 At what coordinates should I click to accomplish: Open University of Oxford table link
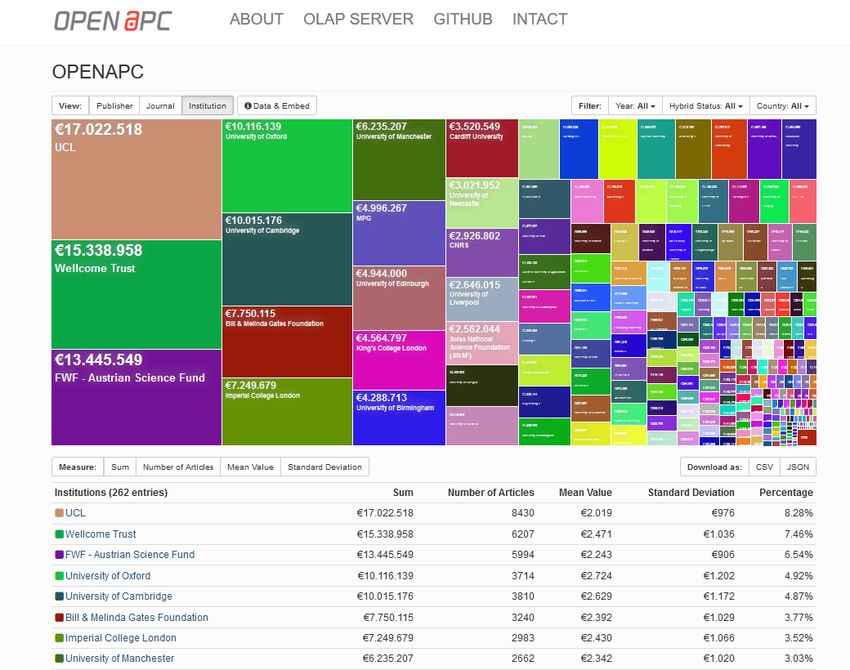(x=108, y=576)
